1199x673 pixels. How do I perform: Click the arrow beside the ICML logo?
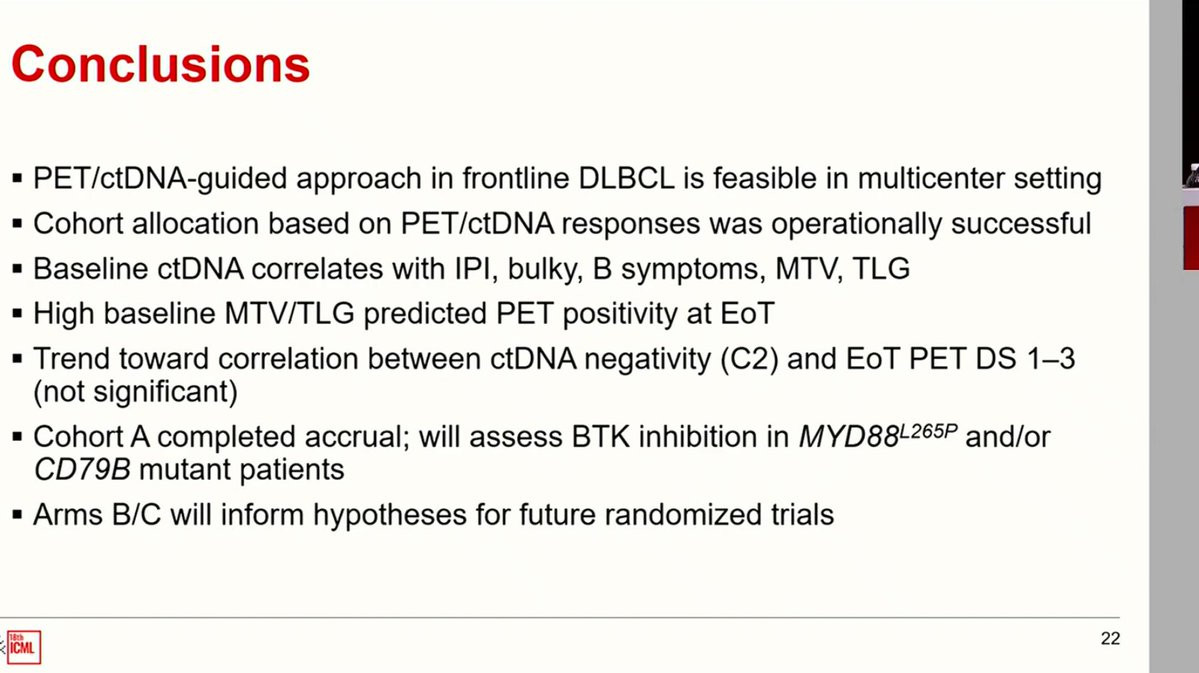[2, 647]
